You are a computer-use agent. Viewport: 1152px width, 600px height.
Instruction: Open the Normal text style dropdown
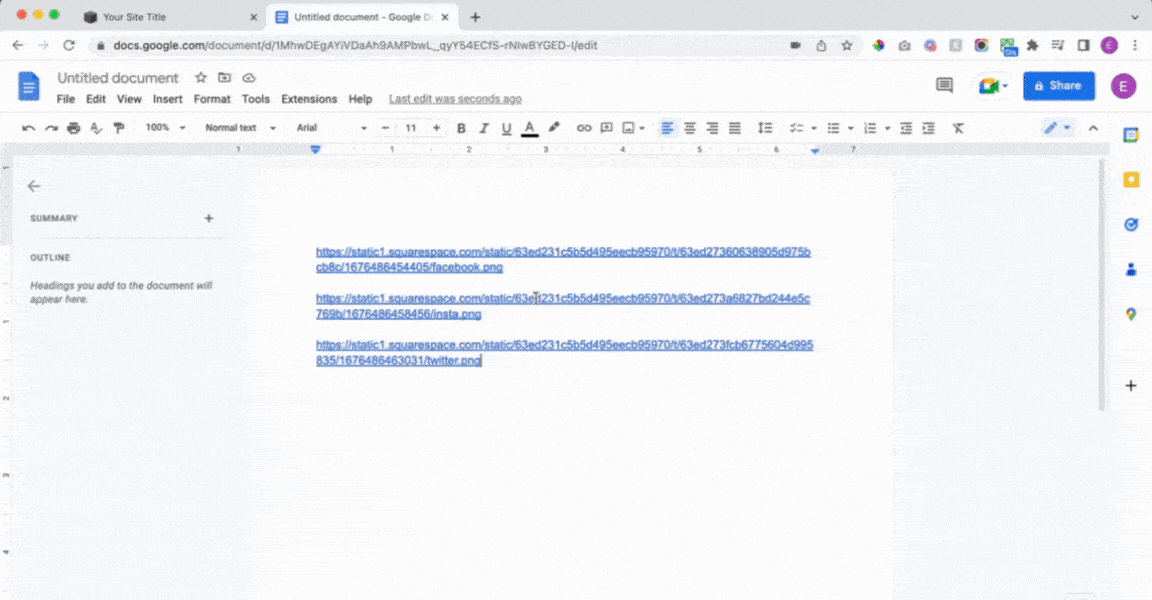[x=240, y=128]
